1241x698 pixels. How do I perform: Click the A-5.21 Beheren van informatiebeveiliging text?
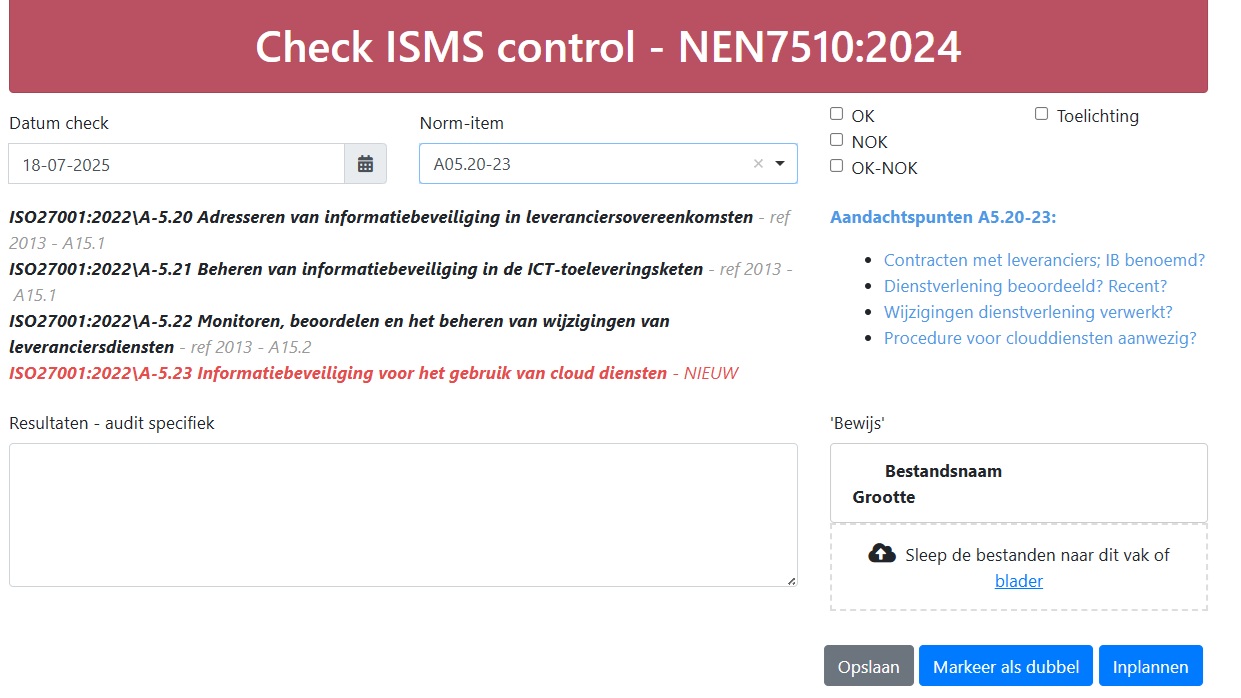coord(356,269)
